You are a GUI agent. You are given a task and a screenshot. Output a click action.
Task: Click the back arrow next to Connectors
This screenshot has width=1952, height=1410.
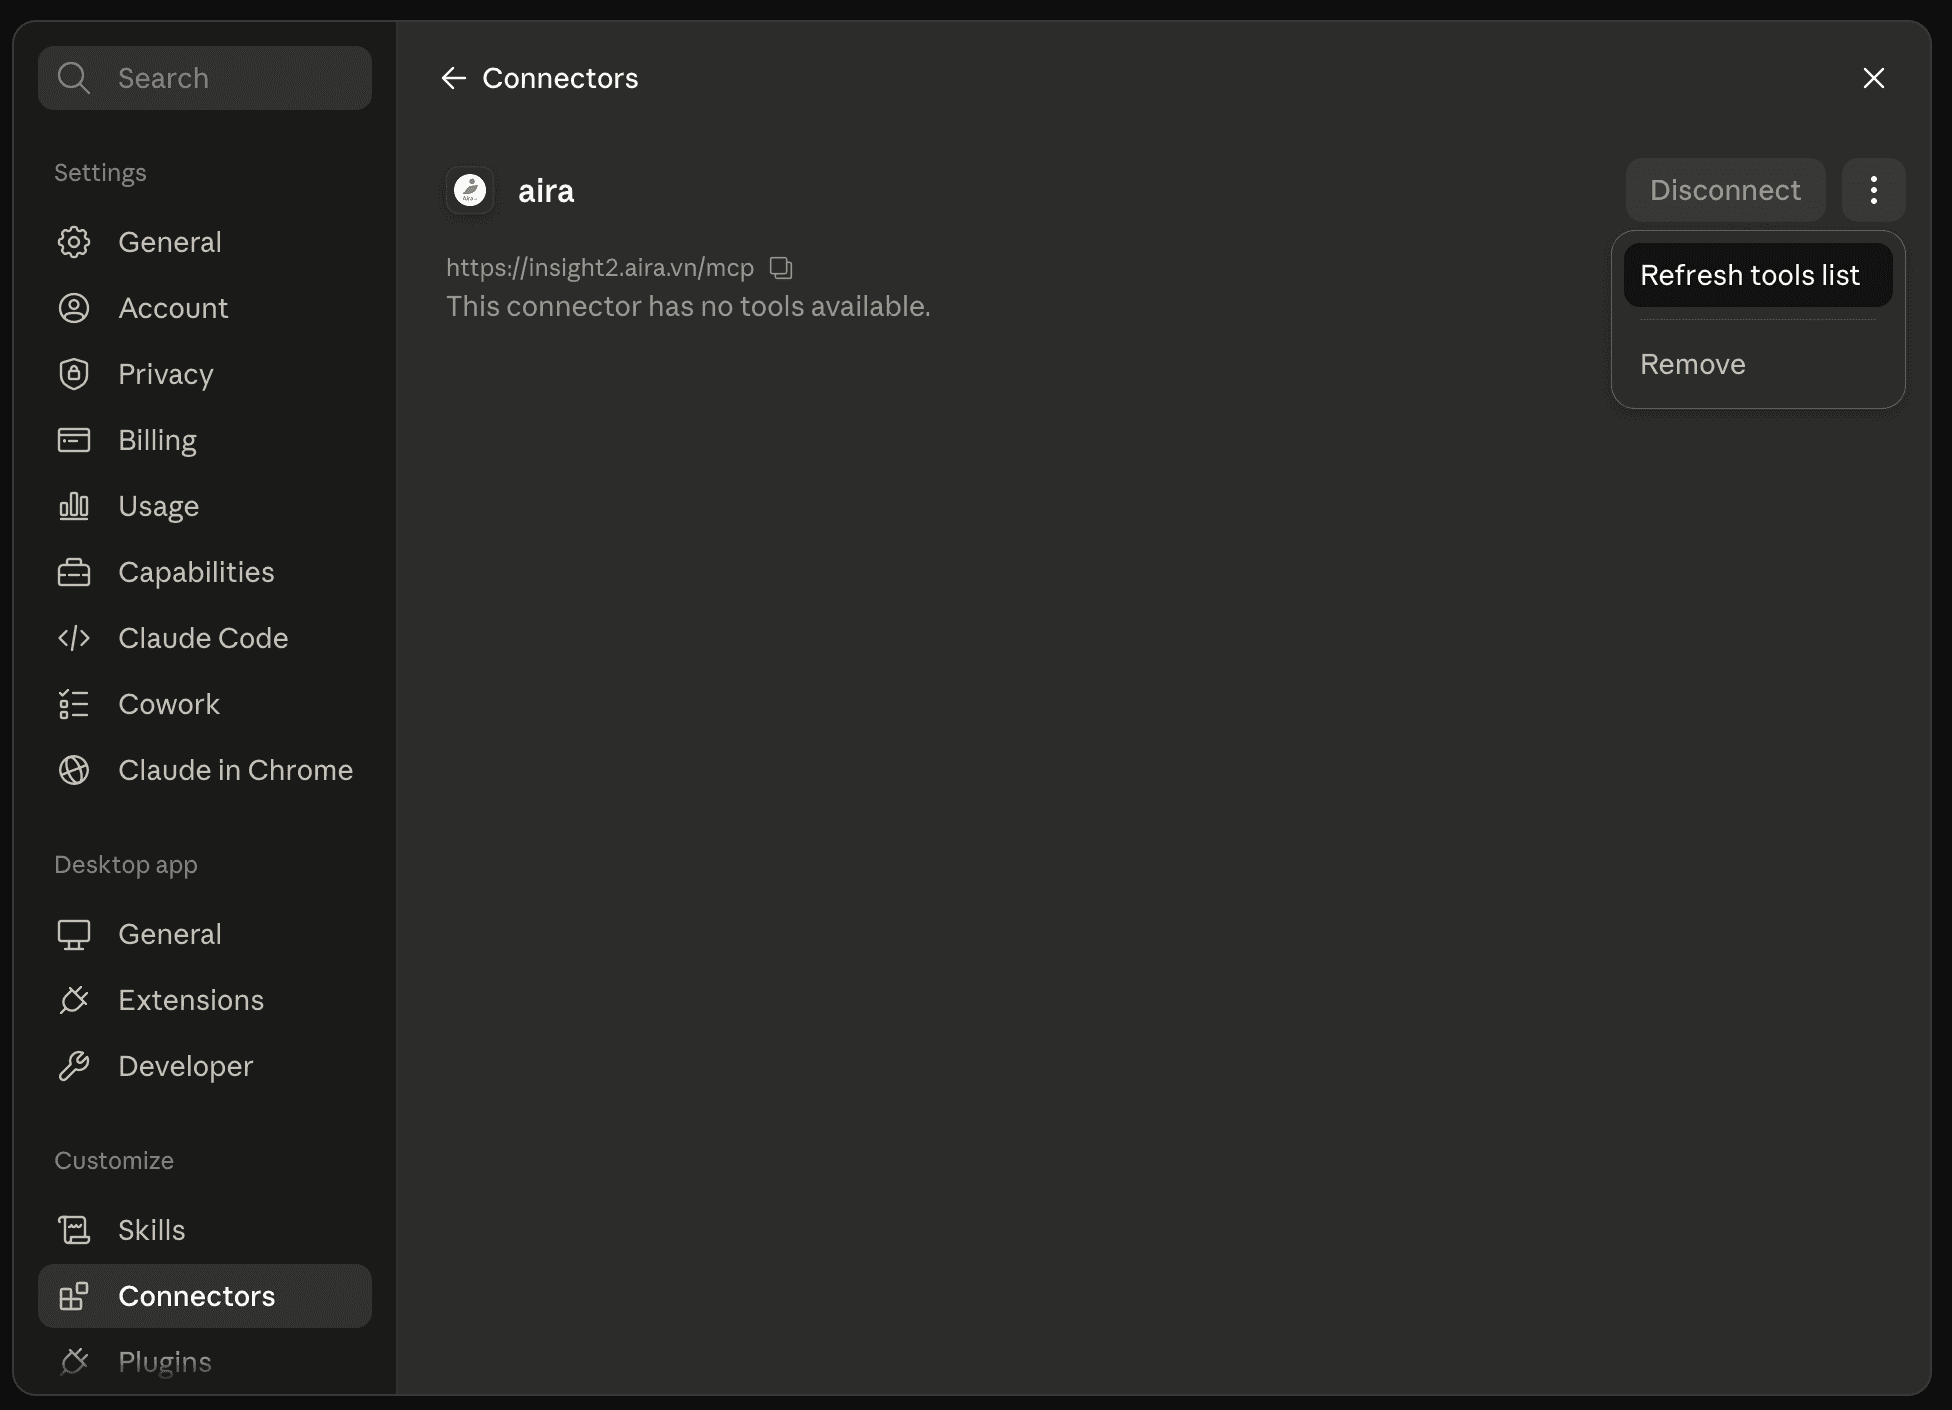[x=454, y=78]
